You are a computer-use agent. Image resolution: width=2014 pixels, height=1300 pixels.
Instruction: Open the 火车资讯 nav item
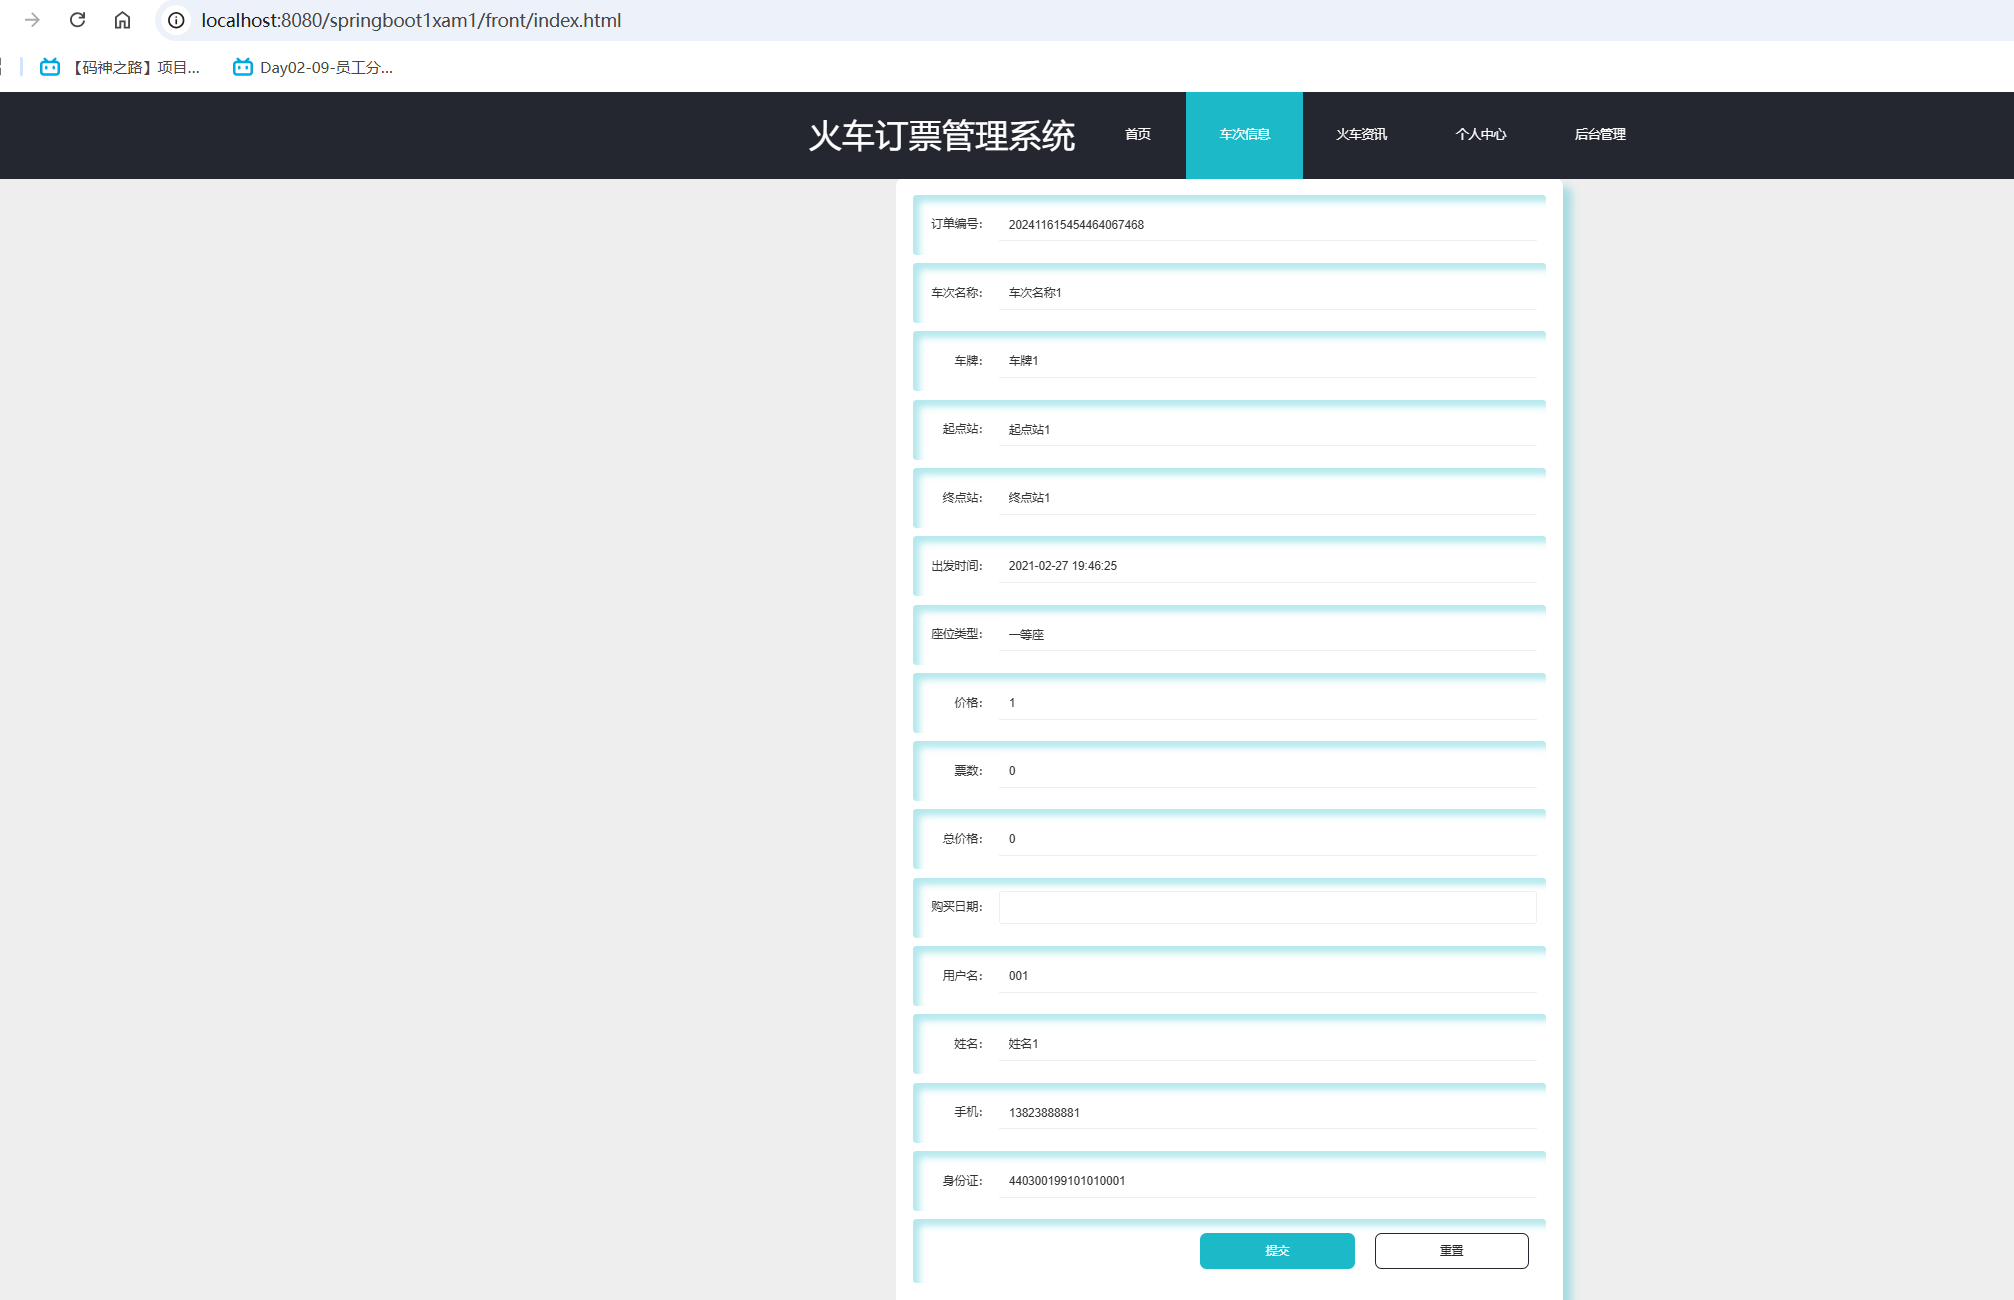click(1361, 134)
